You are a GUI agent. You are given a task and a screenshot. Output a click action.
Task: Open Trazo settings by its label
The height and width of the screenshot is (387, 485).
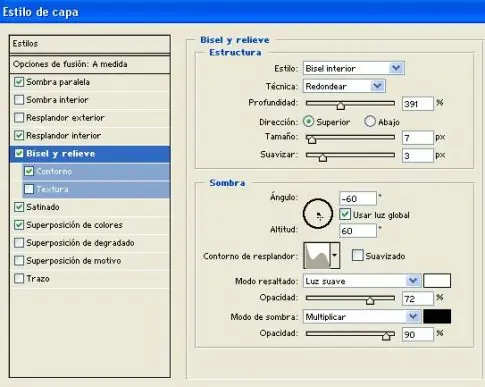38,278
